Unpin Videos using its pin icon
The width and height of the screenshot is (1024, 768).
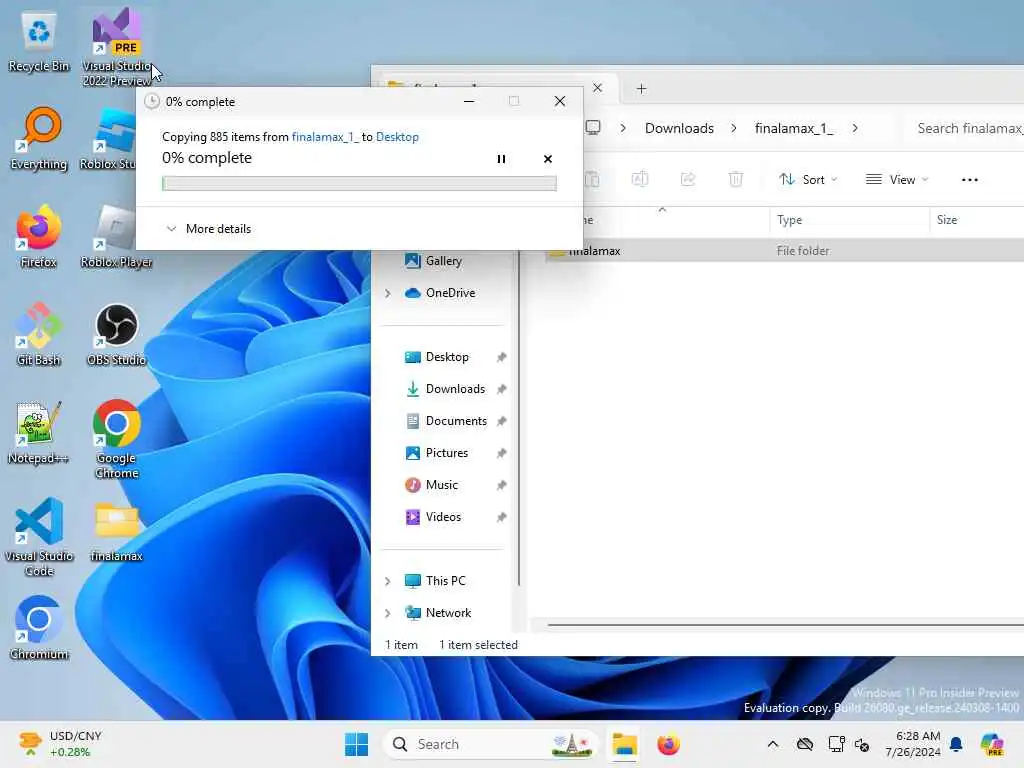pyautogui.click(x=501, y=517)
